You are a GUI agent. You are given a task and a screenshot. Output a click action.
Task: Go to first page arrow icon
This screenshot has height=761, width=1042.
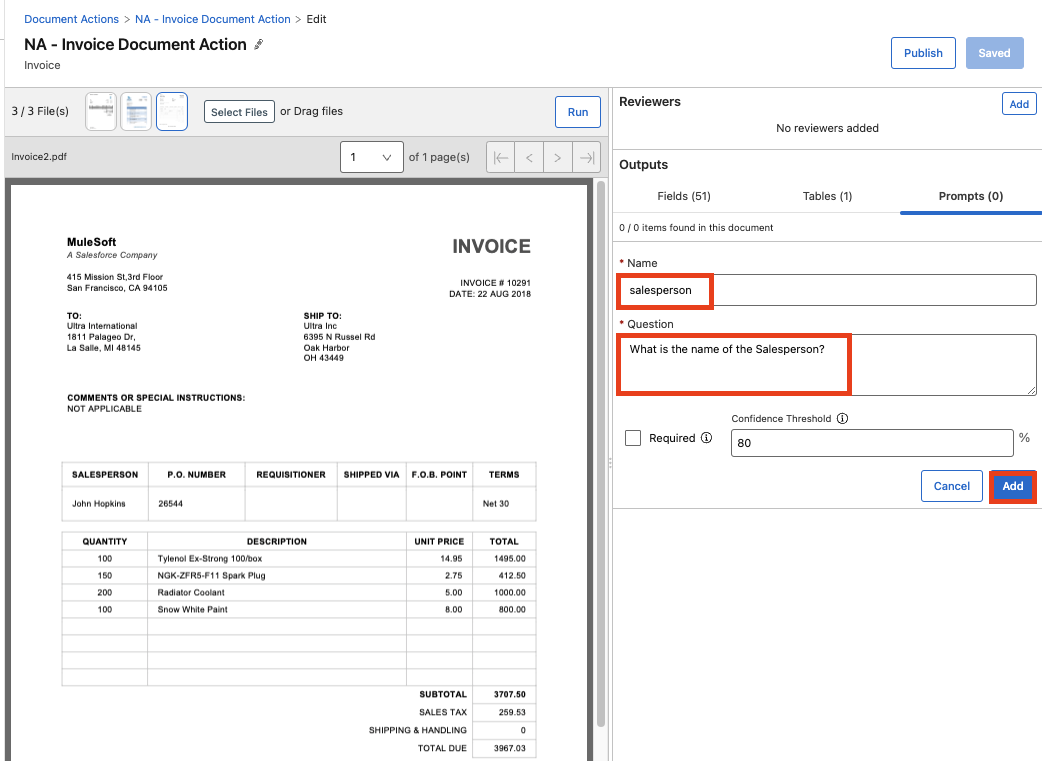tap(501, 158)
